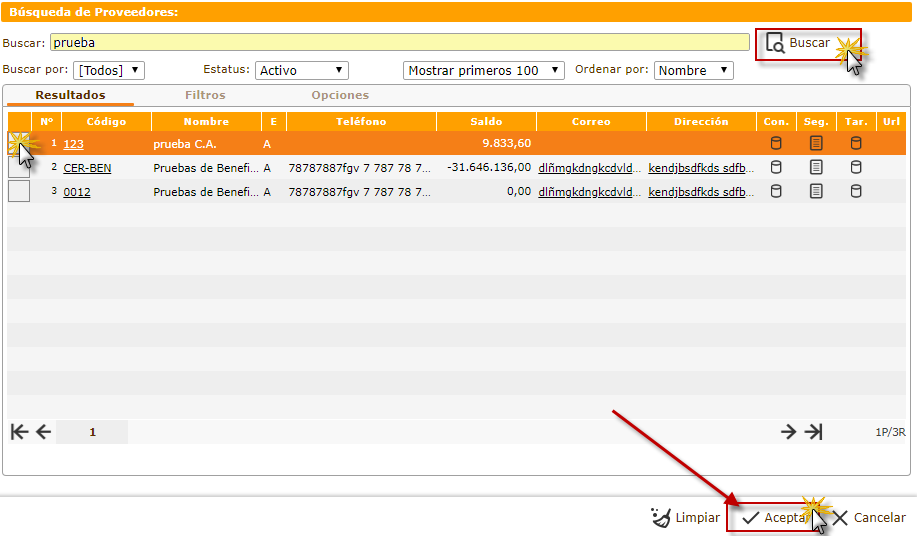The width and height of the screenshot is (917, 536).
Task: Click saldo value 9.833,60
Action: coord(506,143)
